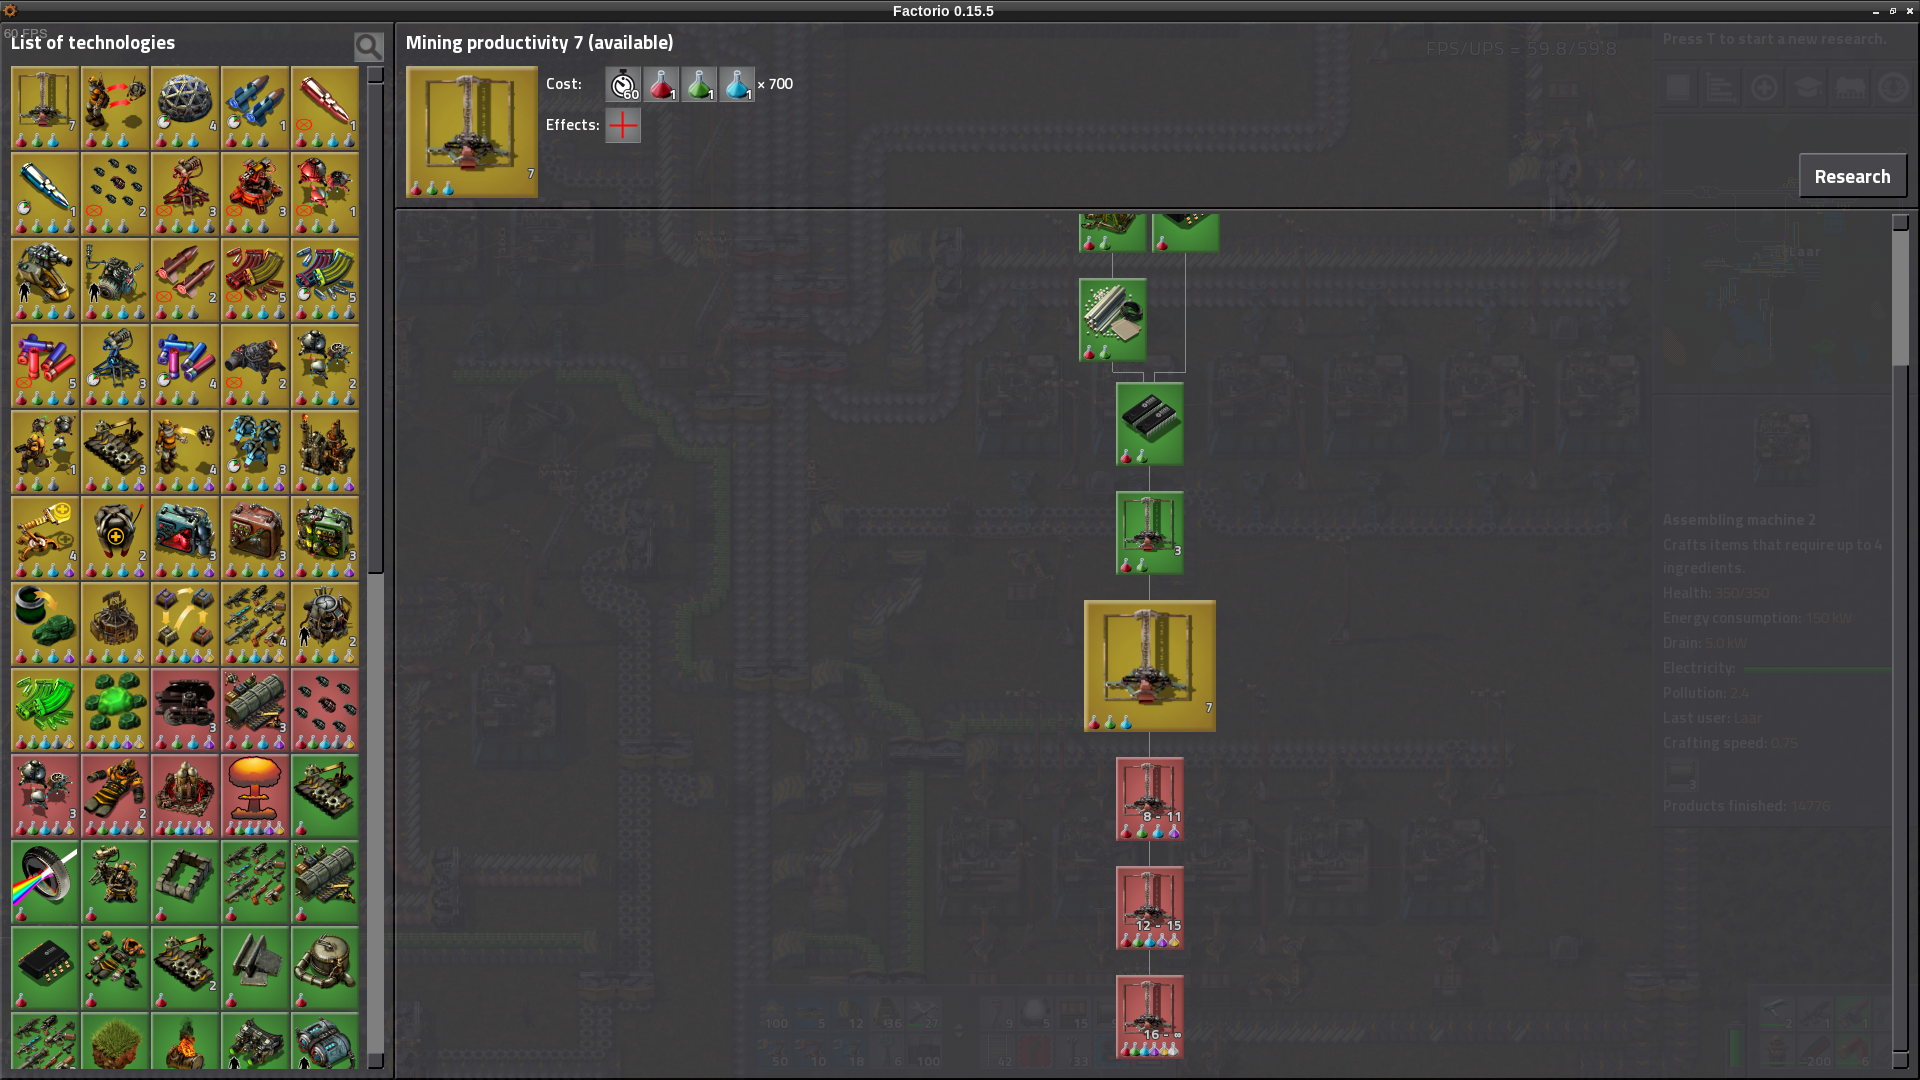Select Cannon shell damage 5 technology
1920x1080 pixels.
pyautogui.click(x=255, y=280)
